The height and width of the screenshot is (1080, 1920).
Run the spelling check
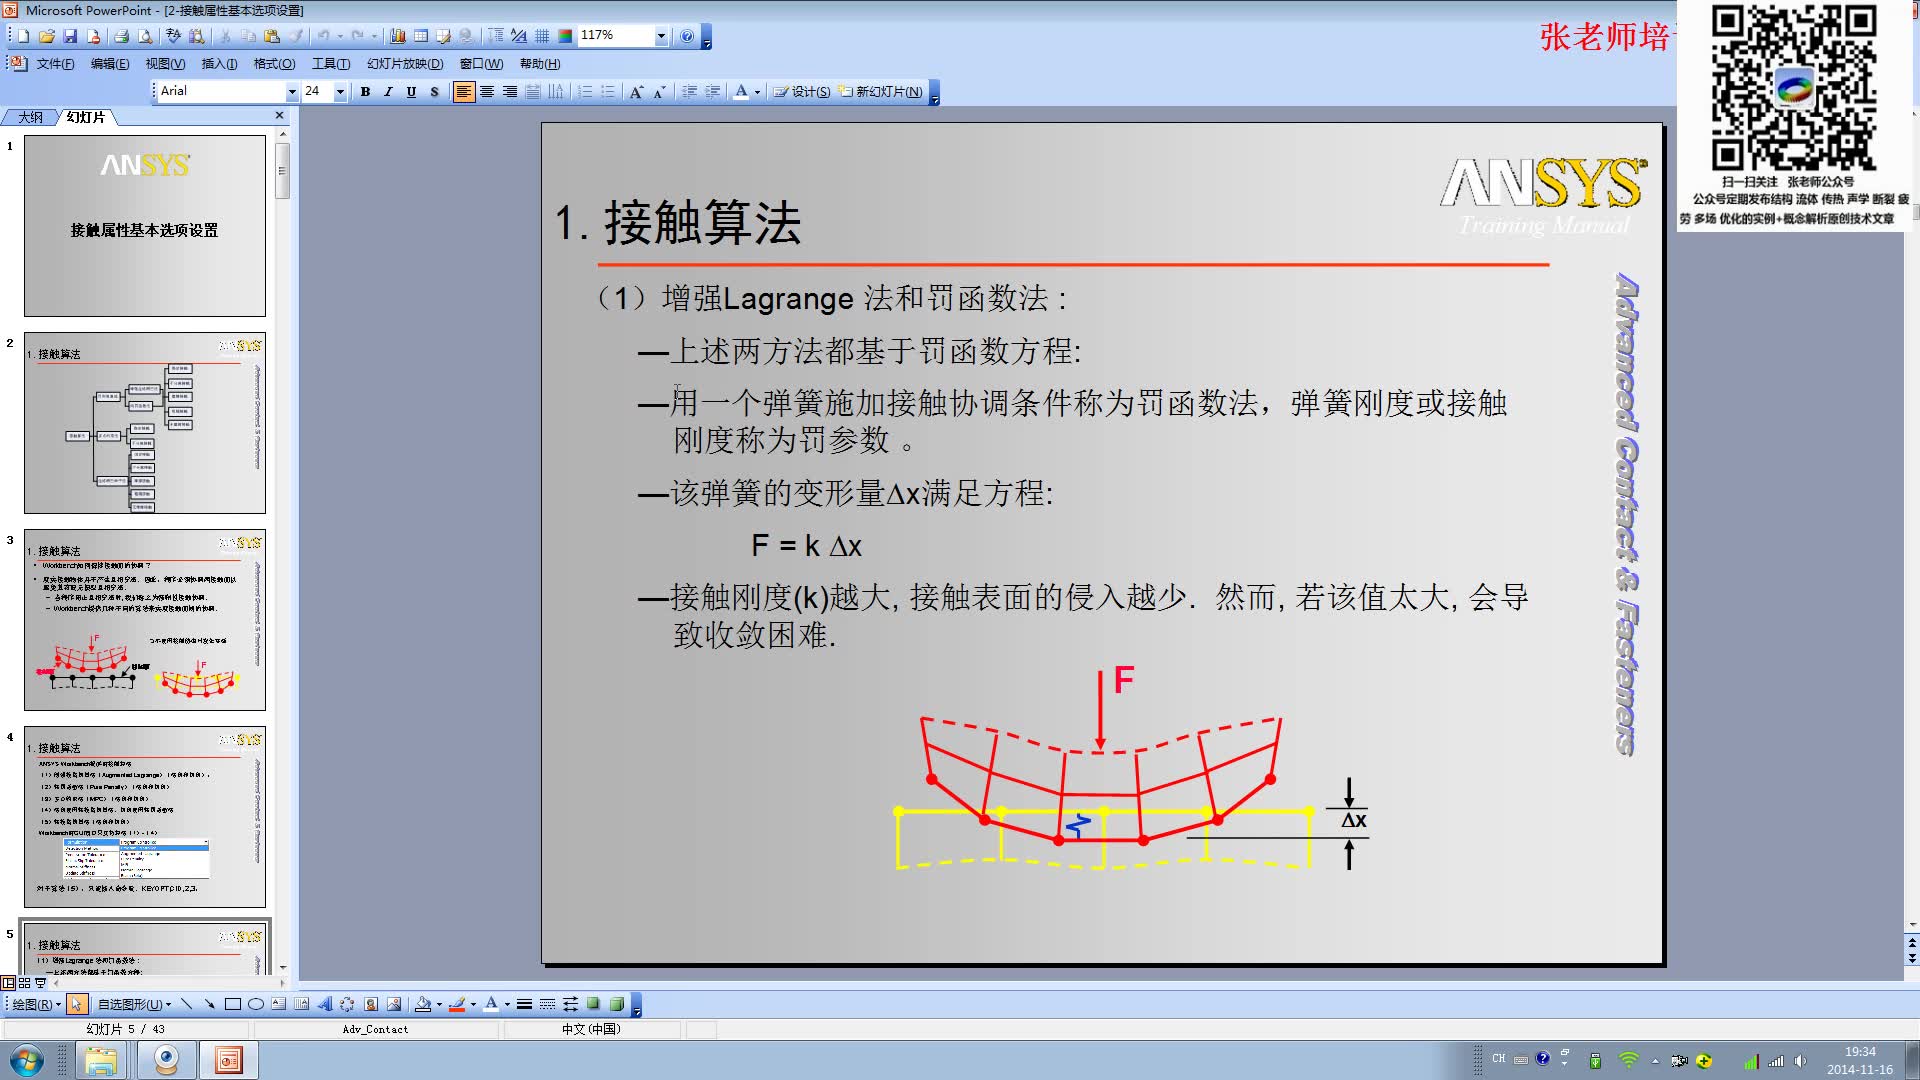(x=172, y=37)
